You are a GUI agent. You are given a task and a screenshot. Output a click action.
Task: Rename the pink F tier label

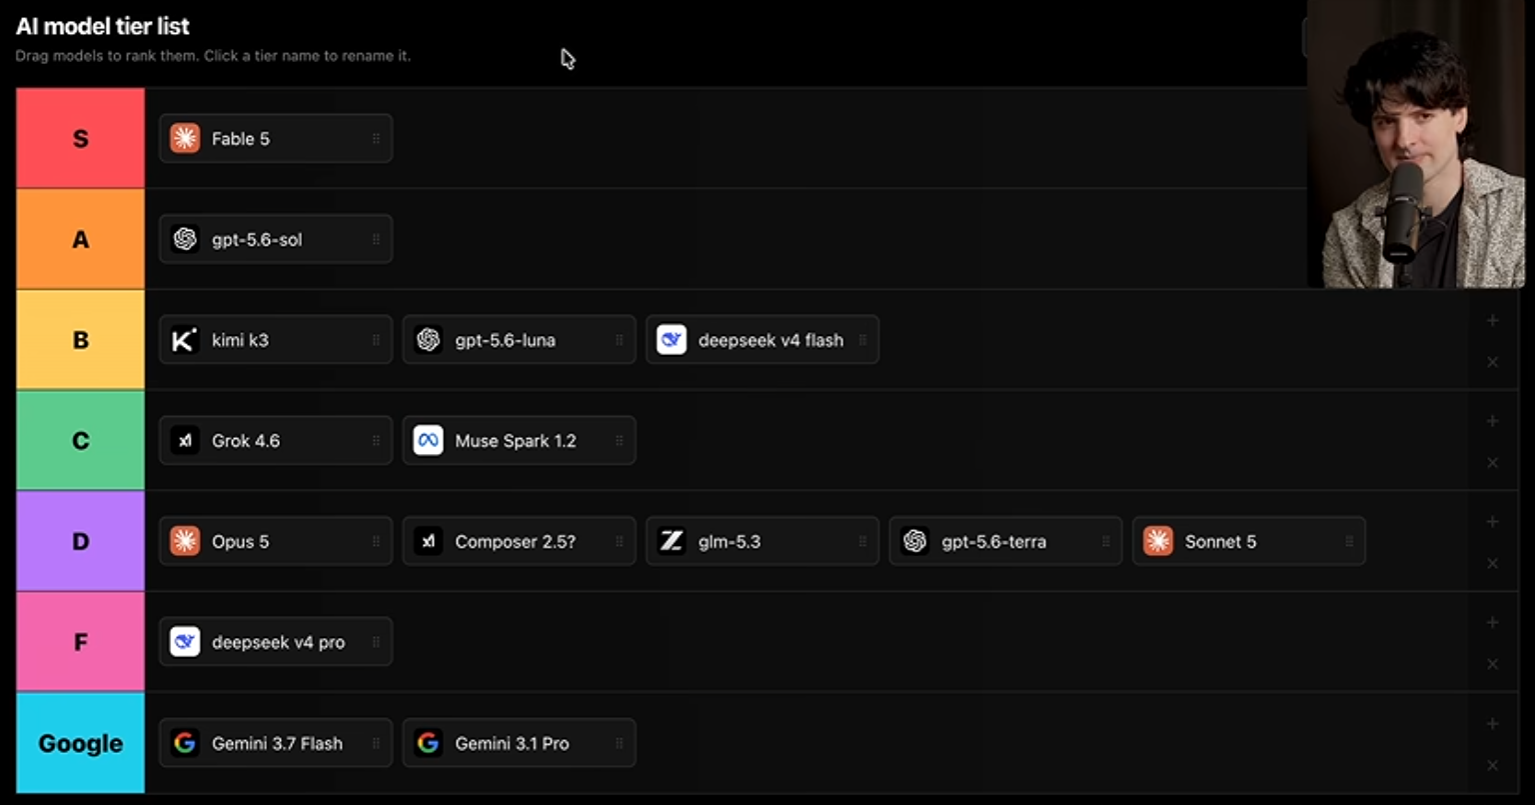tap(80, 642)
